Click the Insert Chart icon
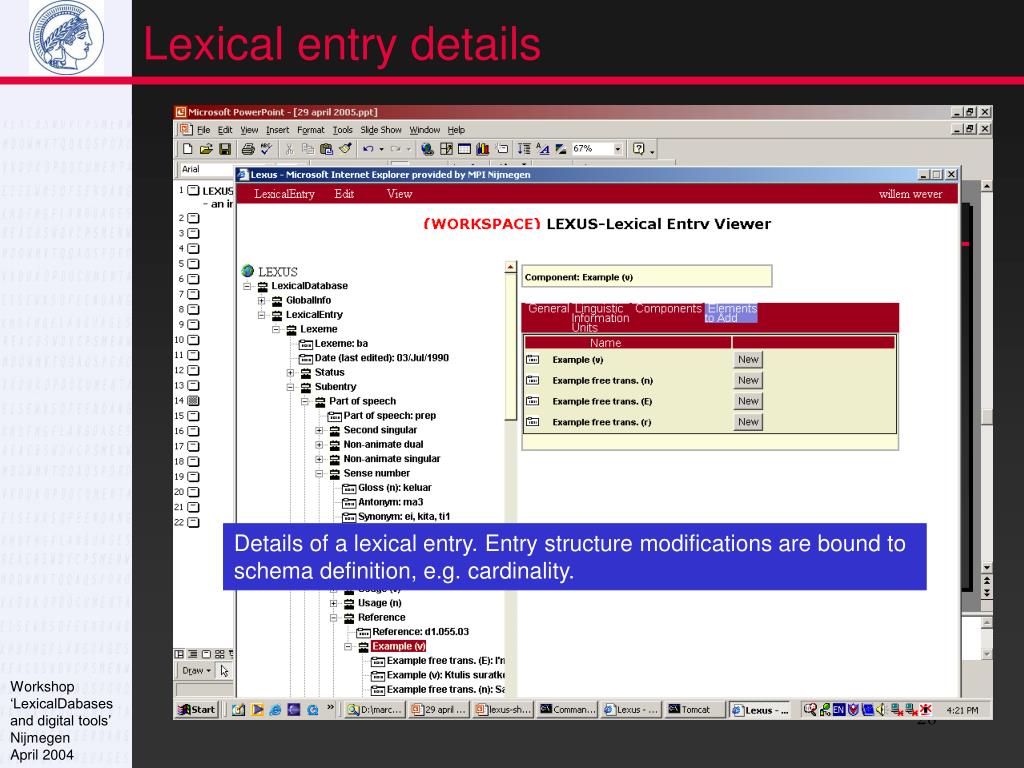Image resolution: width=1024 pixels, height=768 pixels. [483, 150]
